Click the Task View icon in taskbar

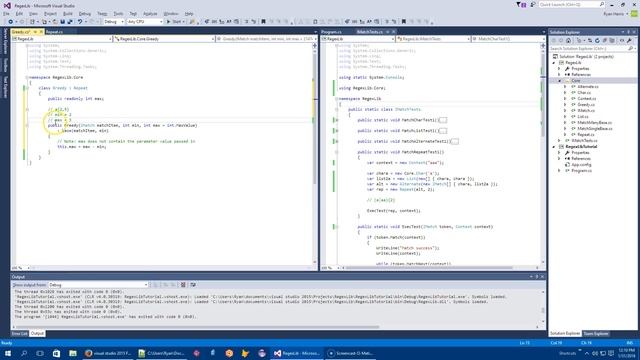coord(40,353)
